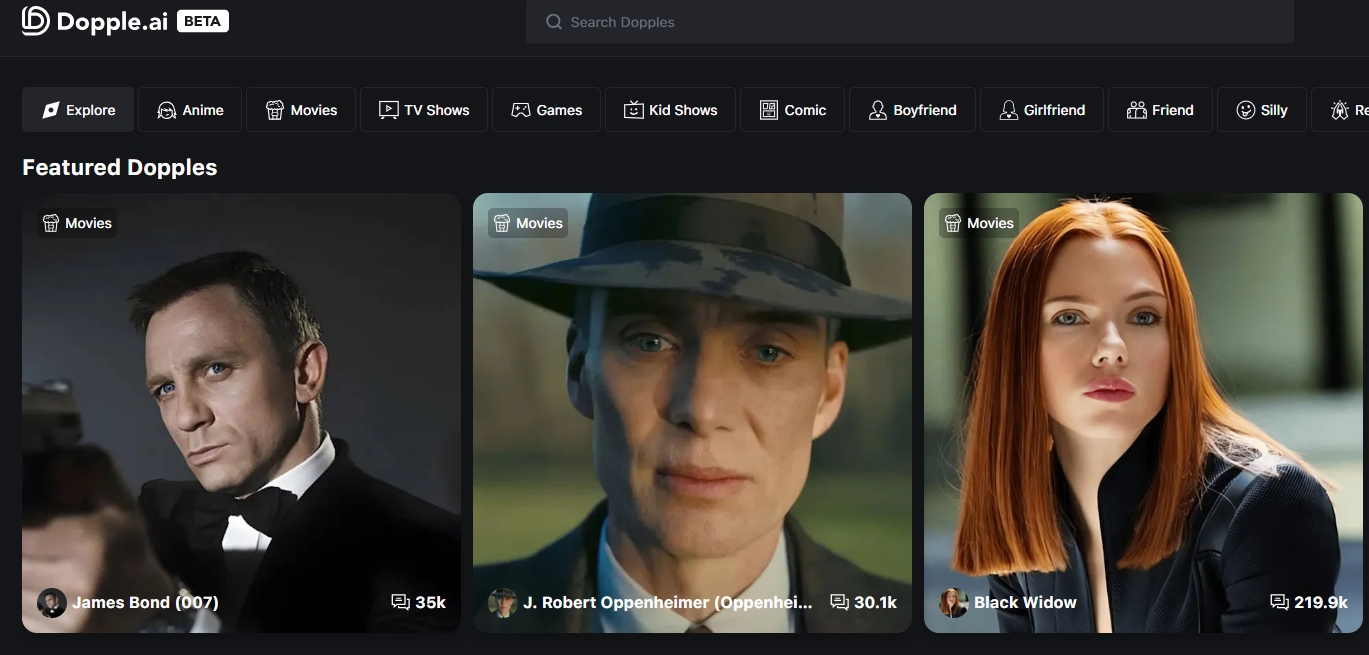Click the small Black Widow avatar icon
The width and height of the screenshot is (1369, 655).
pyautogui.click(x=954, y=602)
